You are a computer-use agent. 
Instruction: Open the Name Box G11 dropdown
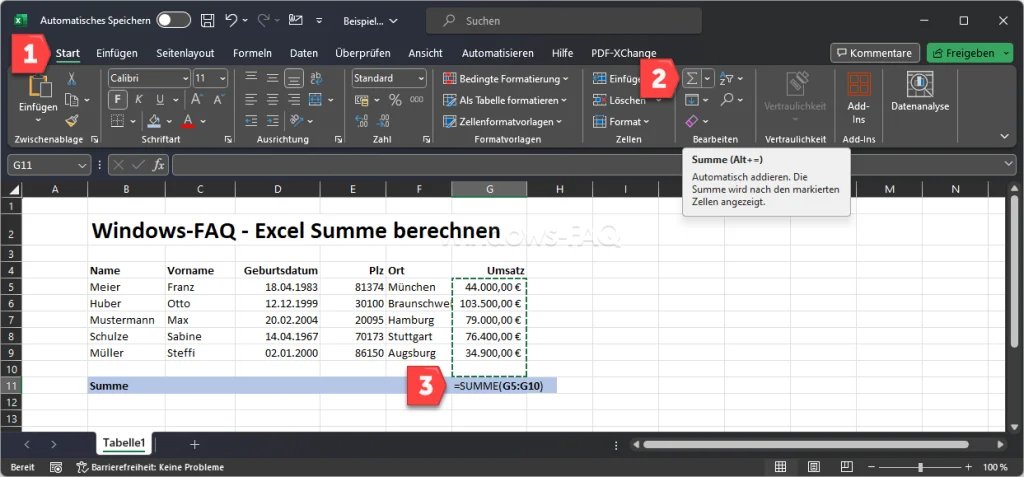(82, 165)
